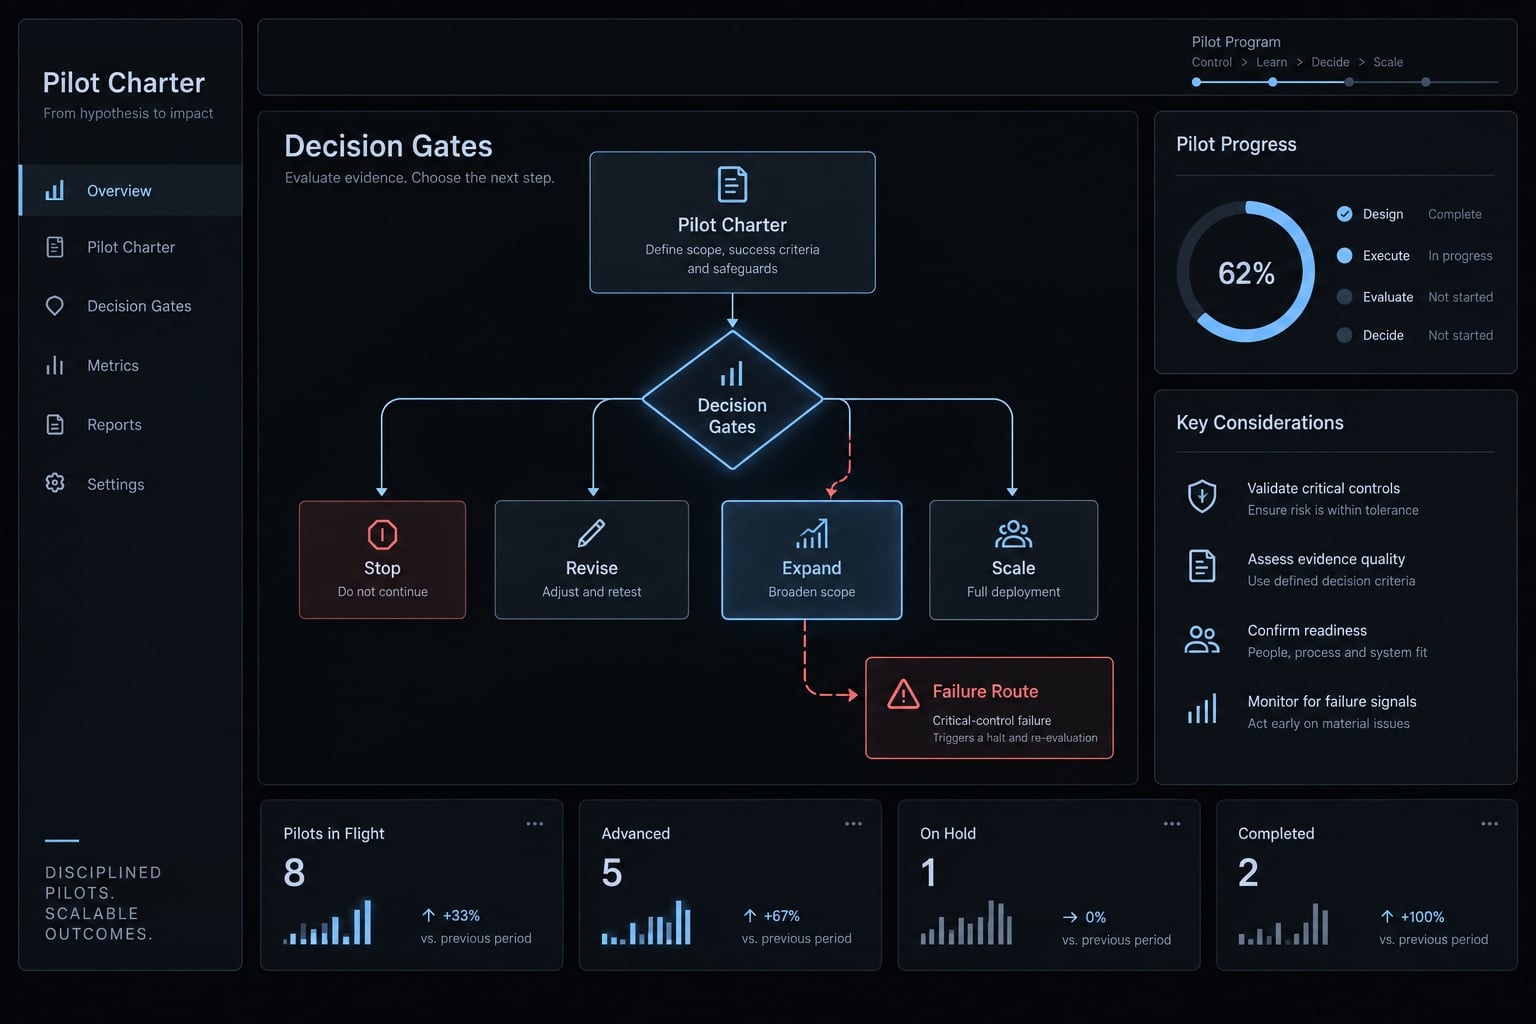Click the shield icon for Validate critical controls
The image size is (1536, 1024).
pos(1202,496)
